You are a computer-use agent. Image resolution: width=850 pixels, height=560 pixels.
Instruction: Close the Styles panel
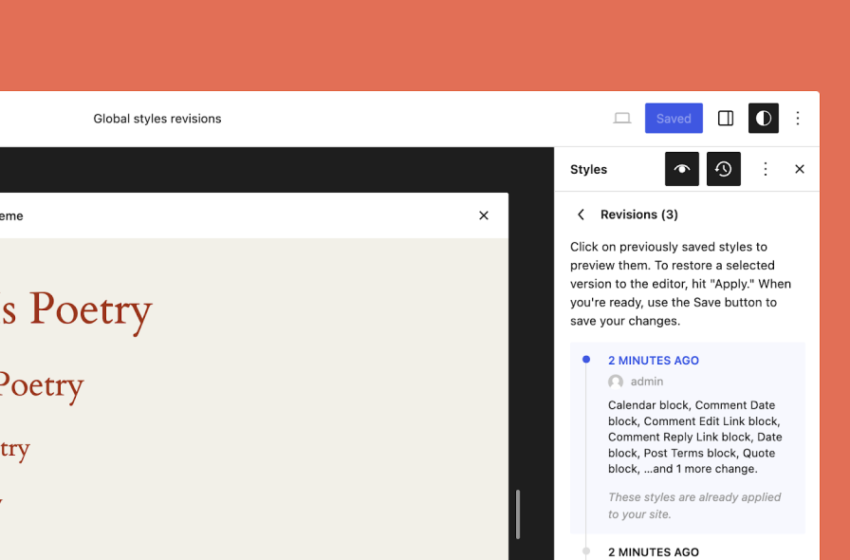coord(800,169)
